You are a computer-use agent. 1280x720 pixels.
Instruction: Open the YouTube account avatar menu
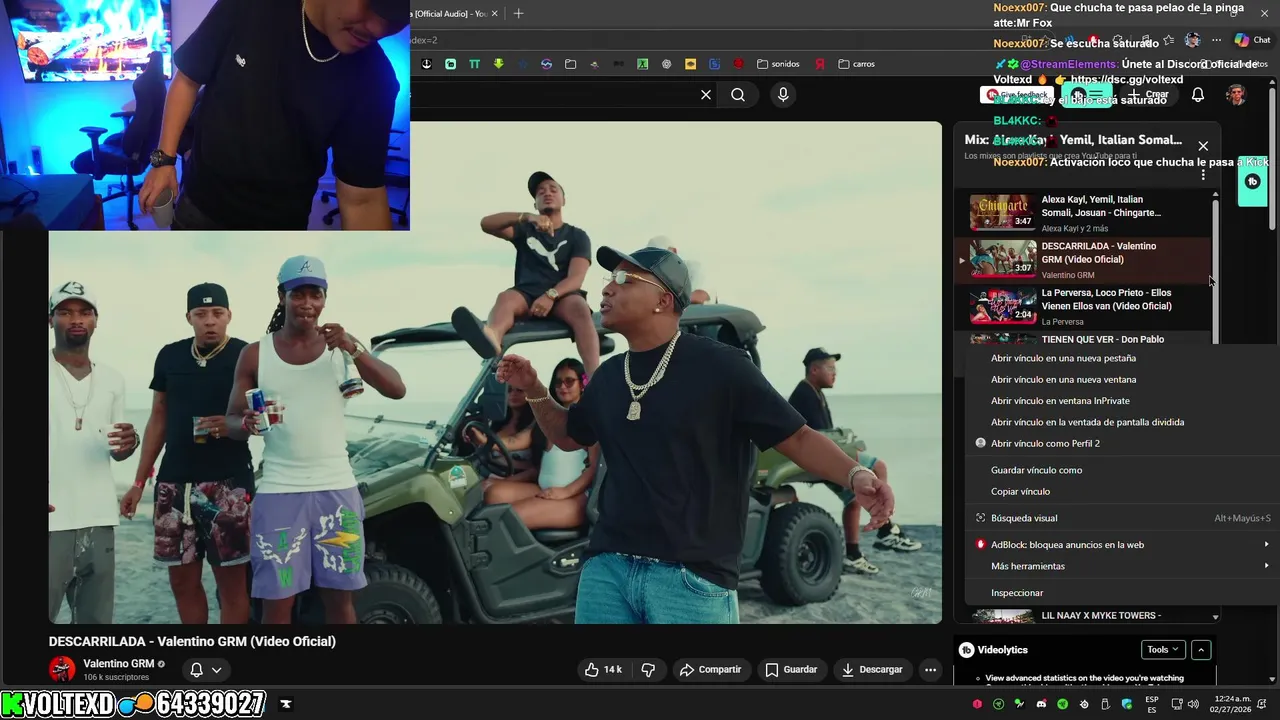pyautogui.click(x=1236, y=95)
